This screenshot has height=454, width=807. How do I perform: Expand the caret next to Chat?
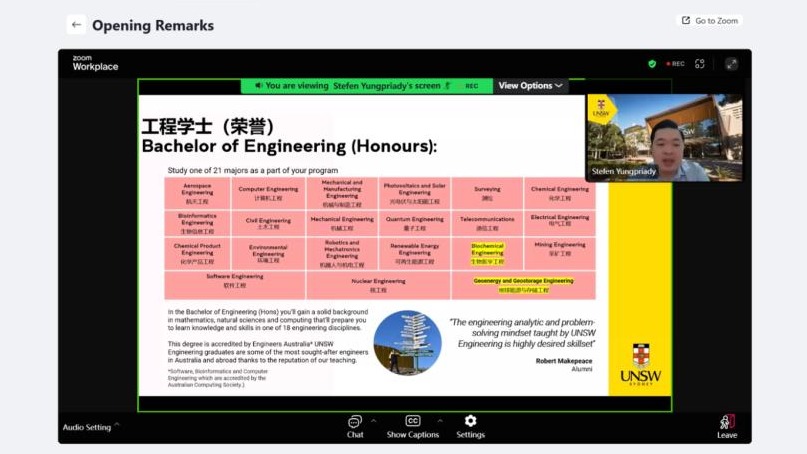[374, 421]
